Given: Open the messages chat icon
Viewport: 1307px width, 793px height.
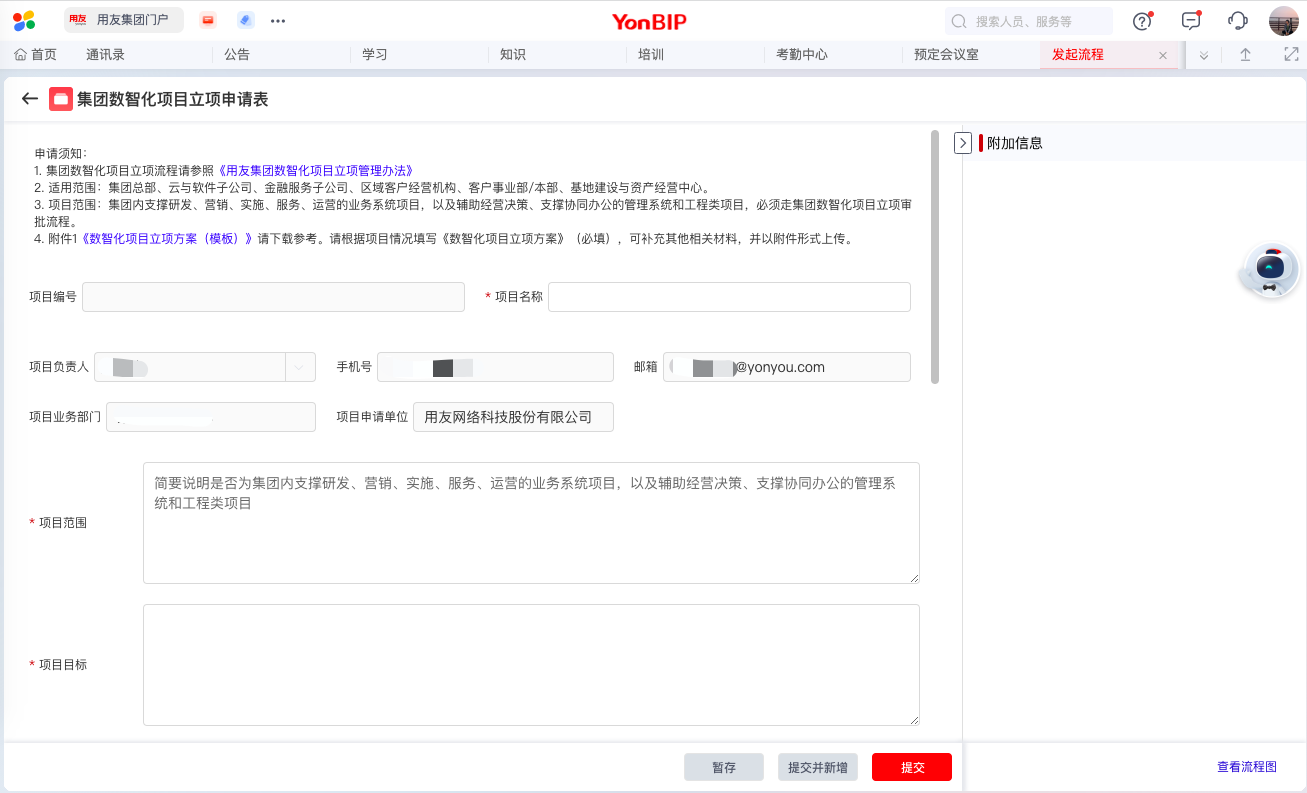Looking at the screenshot, I should click(x=1190, y=21).
